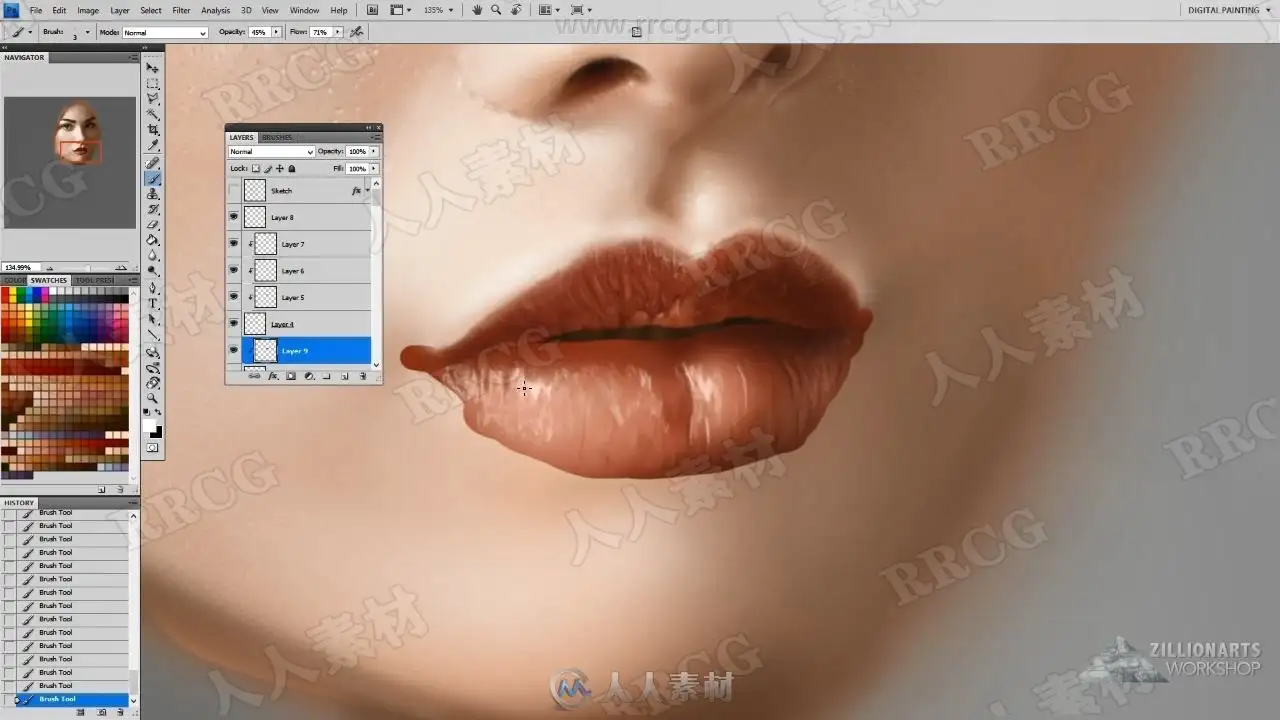Select the Blur tool
This screenshot has width=1280, height=720.
153,255
